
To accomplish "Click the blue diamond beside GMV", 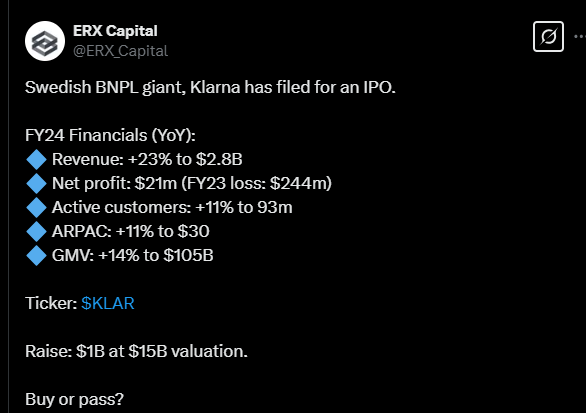I will click(37, 255).
